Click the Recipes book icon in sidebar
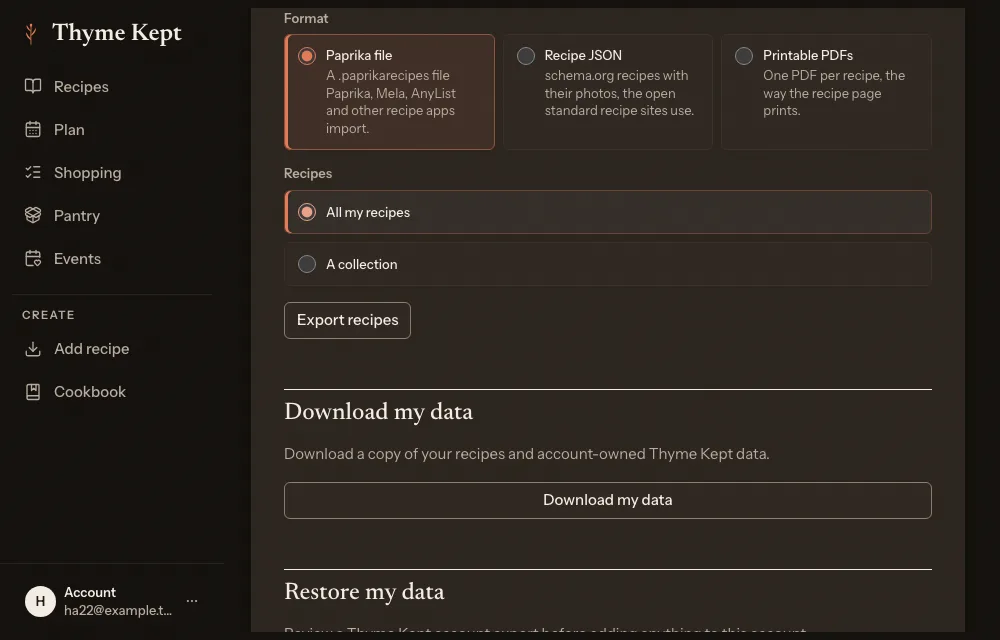1000x640 pixels. coord(33,86)
